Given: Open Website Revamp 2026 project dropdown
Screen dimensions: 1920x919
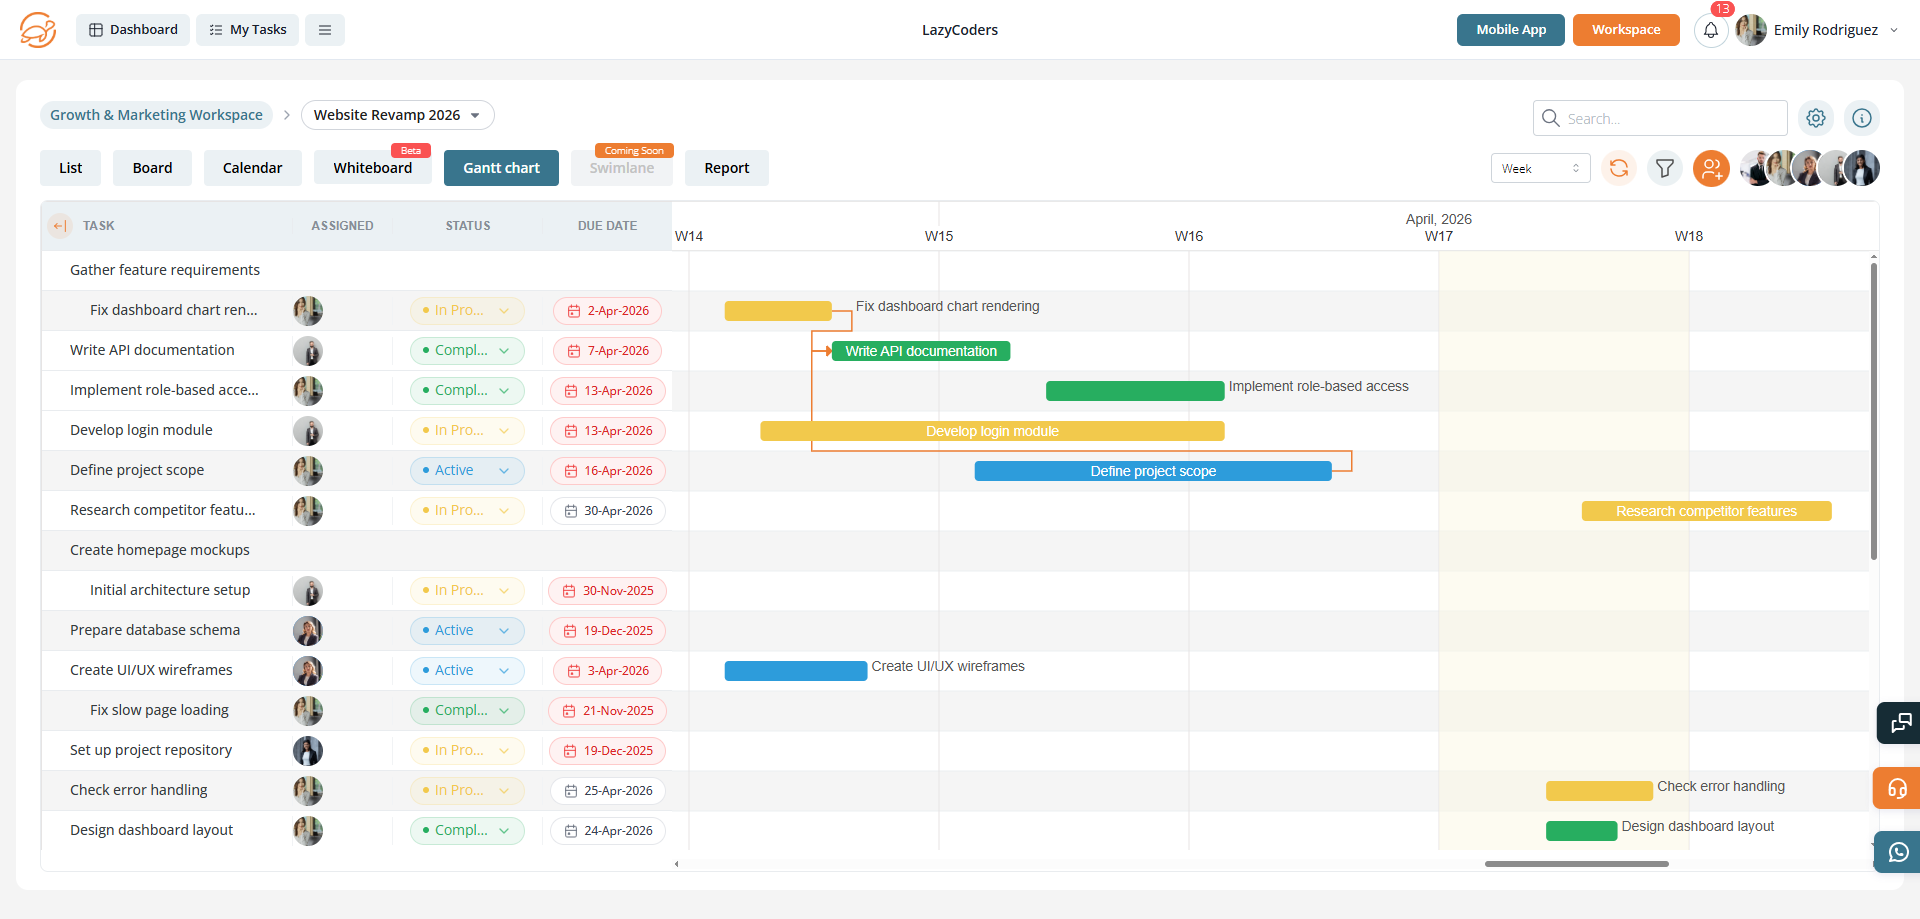Looking at the screenshot, I should point(397,115).
